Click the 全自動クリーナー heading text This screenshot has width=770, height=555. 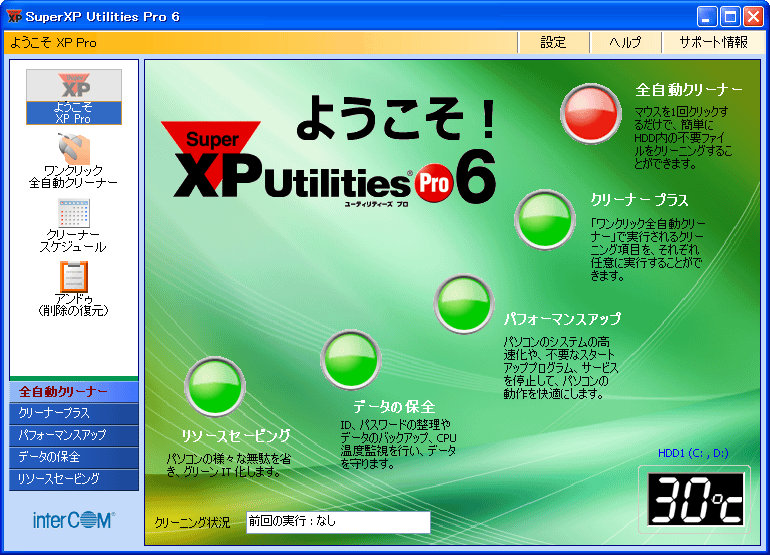coord(689,90)
